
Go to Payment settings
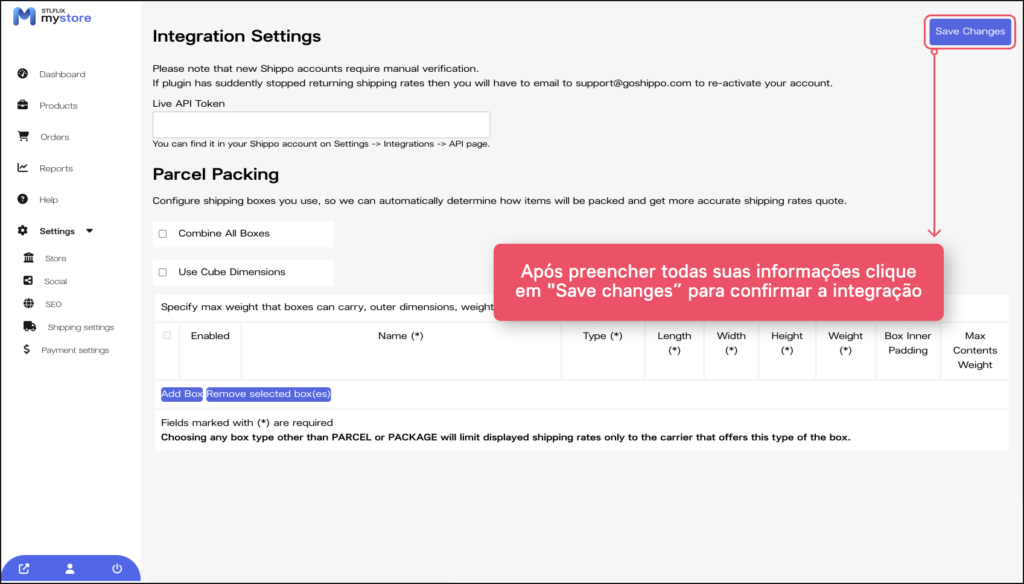point(74,350)
